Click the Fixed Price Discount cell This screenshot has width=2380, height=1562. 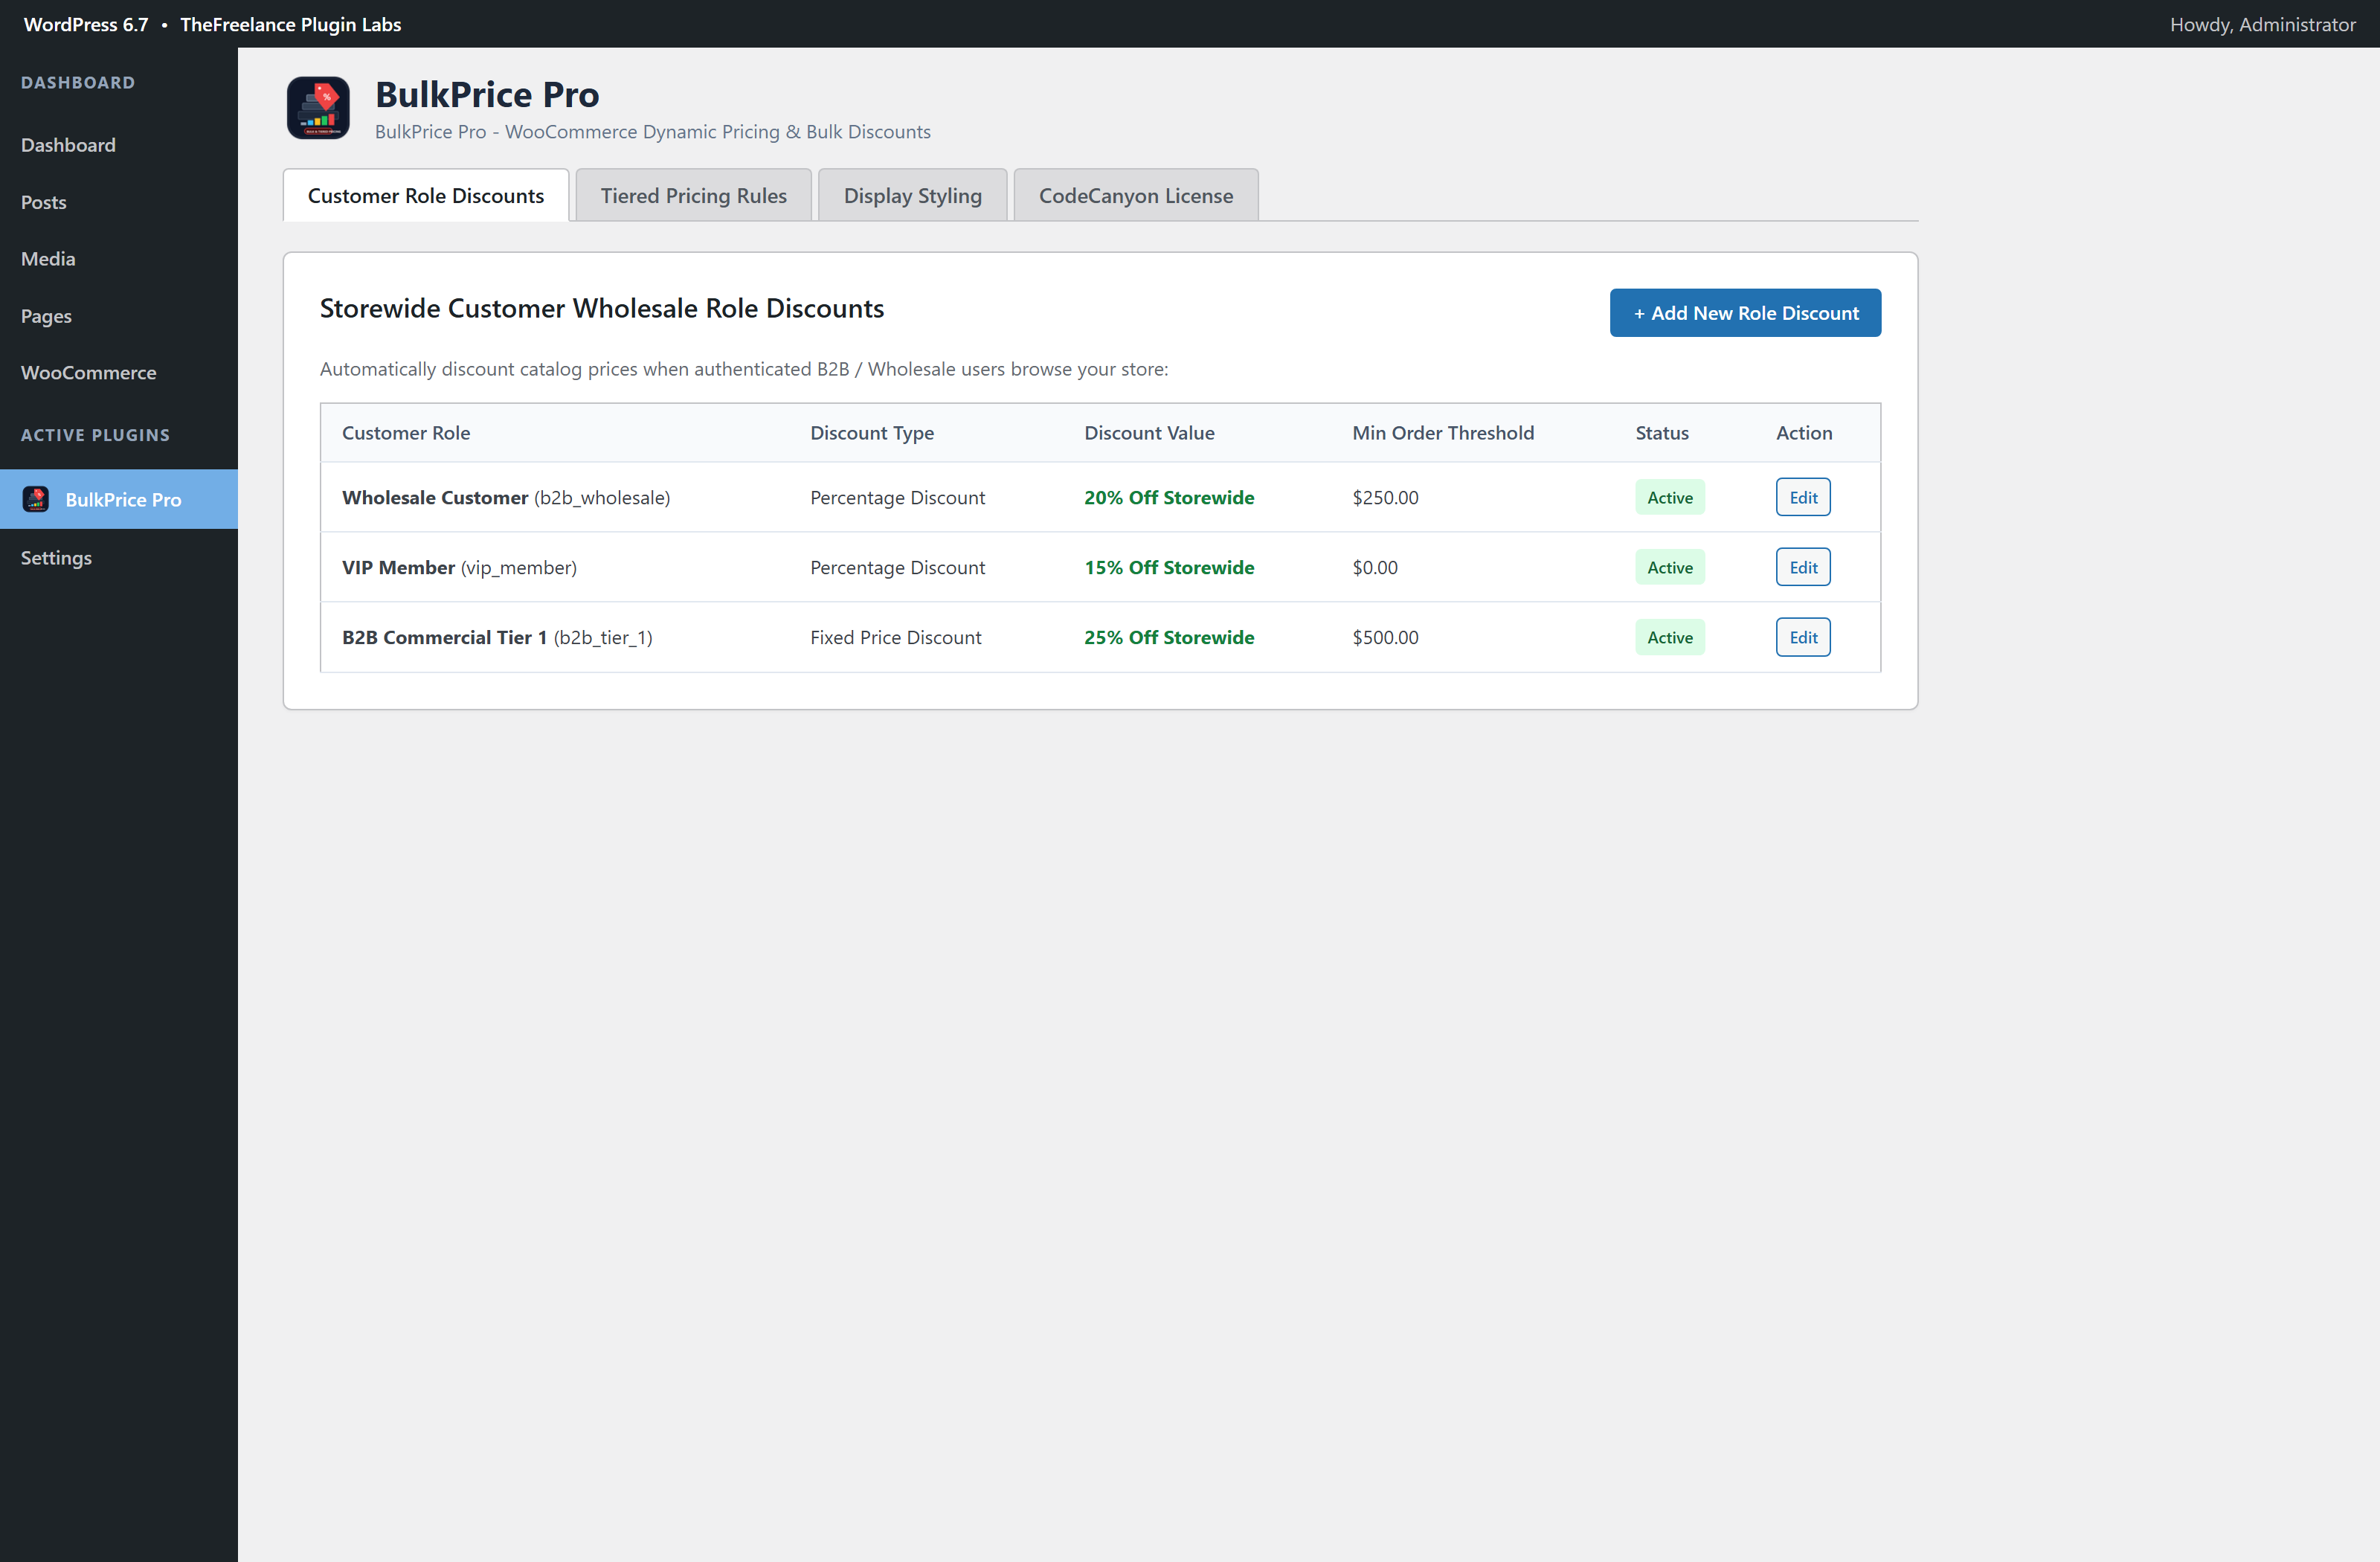click(896, 637)
